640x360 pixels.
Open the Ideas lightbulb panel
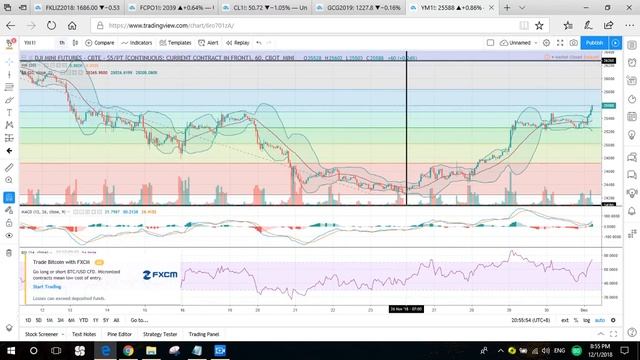(x=632, y=135)
